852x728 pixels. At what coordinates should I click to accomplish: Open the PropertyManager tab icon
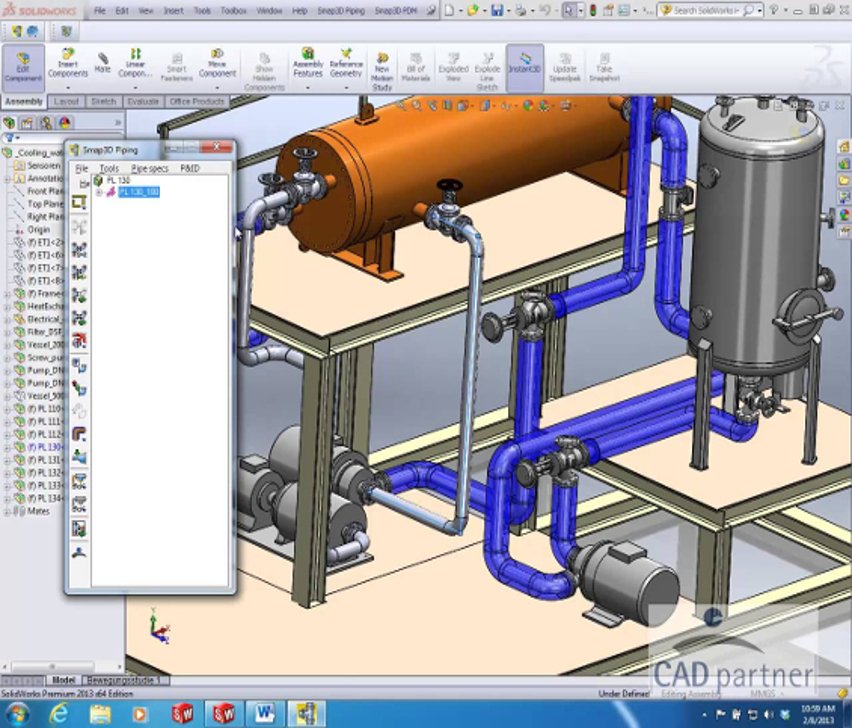coord(27,123)
